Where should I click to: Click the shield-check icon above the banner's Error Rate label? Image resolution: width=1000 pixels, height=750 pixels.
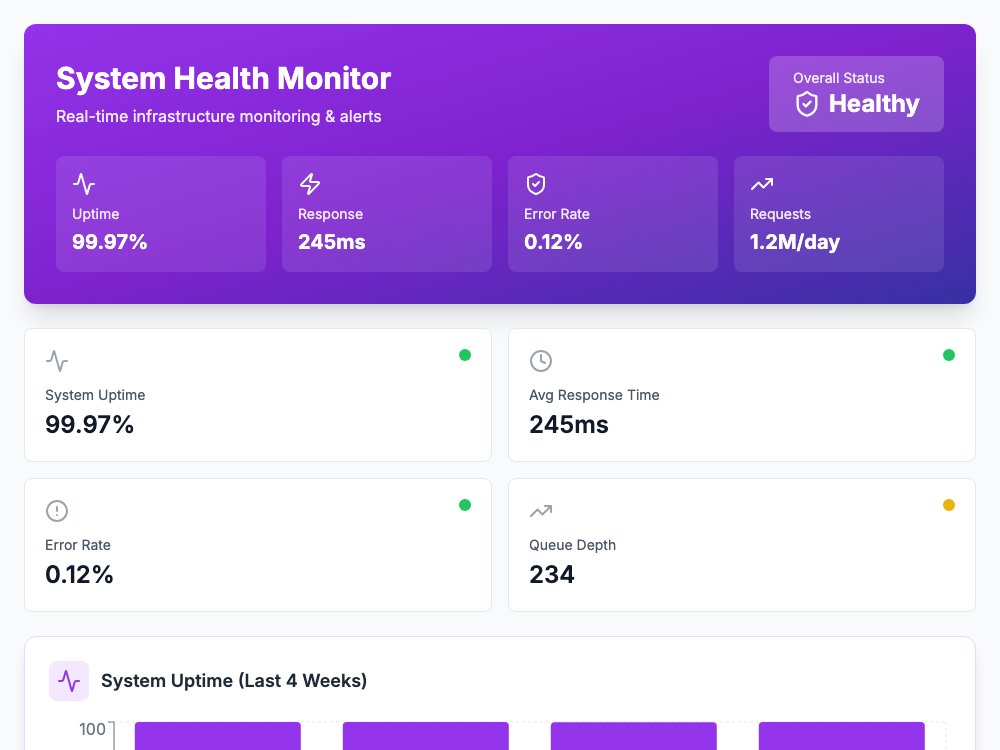click(536, 184)
